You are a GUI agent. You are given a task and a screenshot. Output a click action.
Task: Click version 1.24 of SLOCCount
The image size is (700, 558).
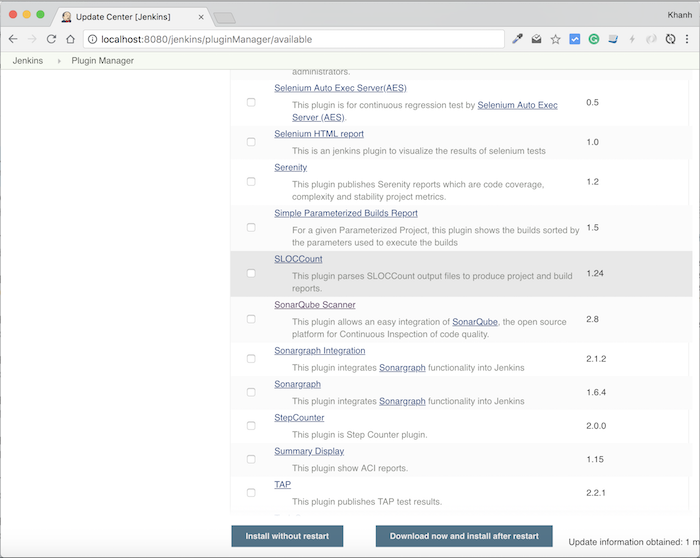[595, 273]
